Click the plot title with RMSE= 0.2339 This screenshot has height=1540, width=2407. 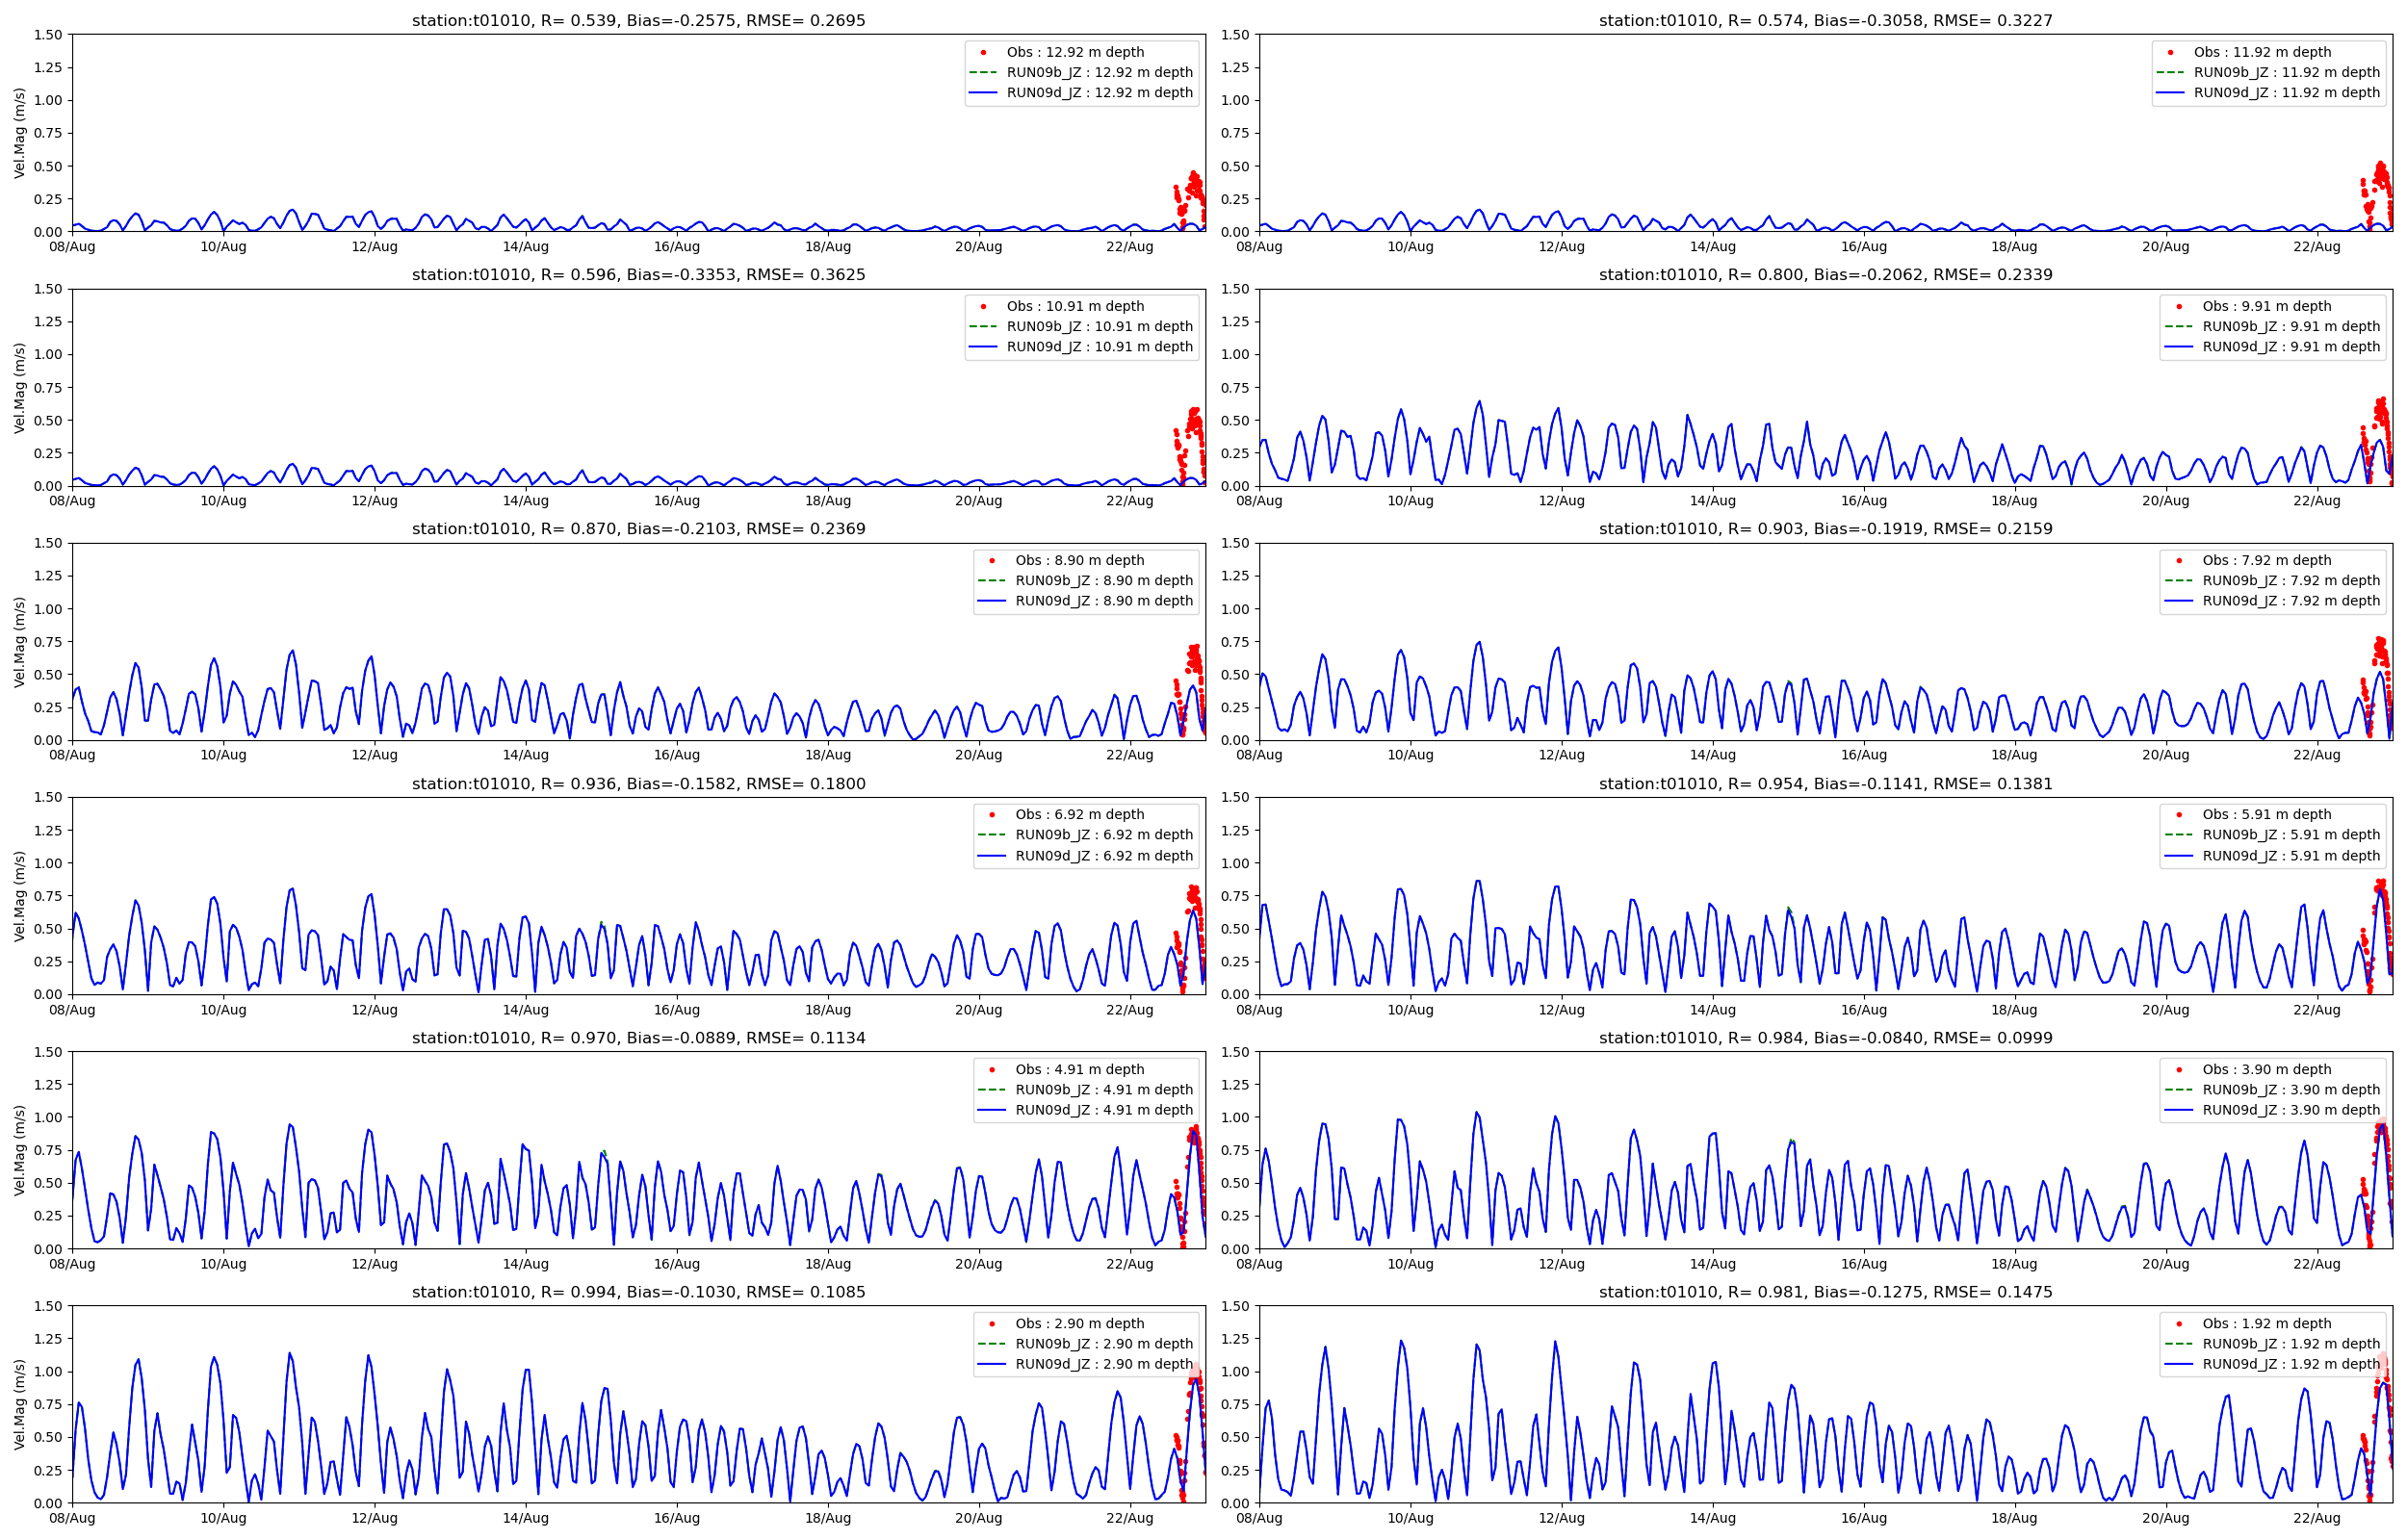point(1825,274)
